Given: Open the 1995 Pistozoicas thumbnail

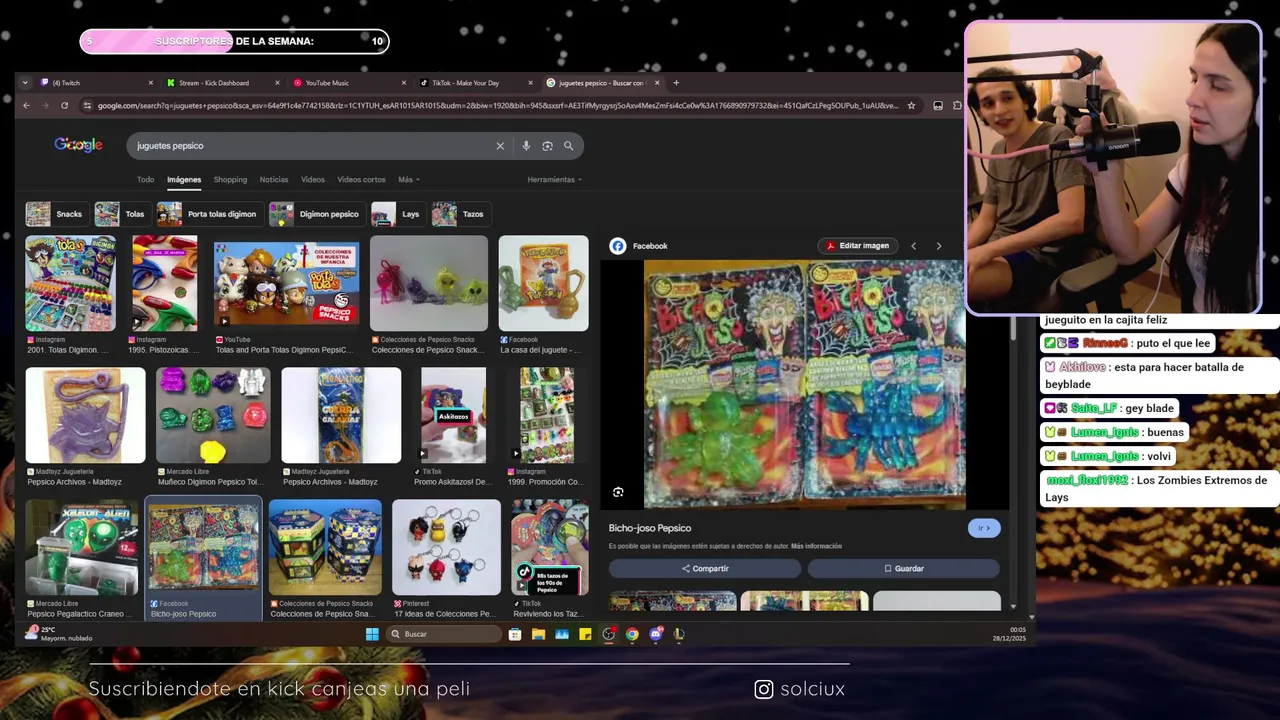Looking at the screenshot, I should point(164,283).
